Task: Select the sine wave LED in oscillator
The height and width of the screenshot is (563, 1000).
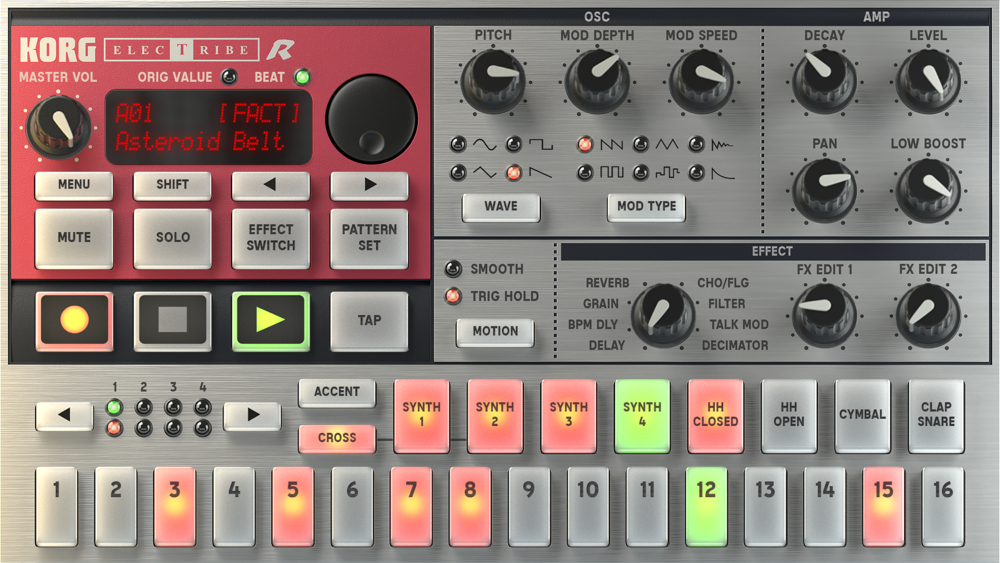Action: pyautogui.click(x=458, y=144)
